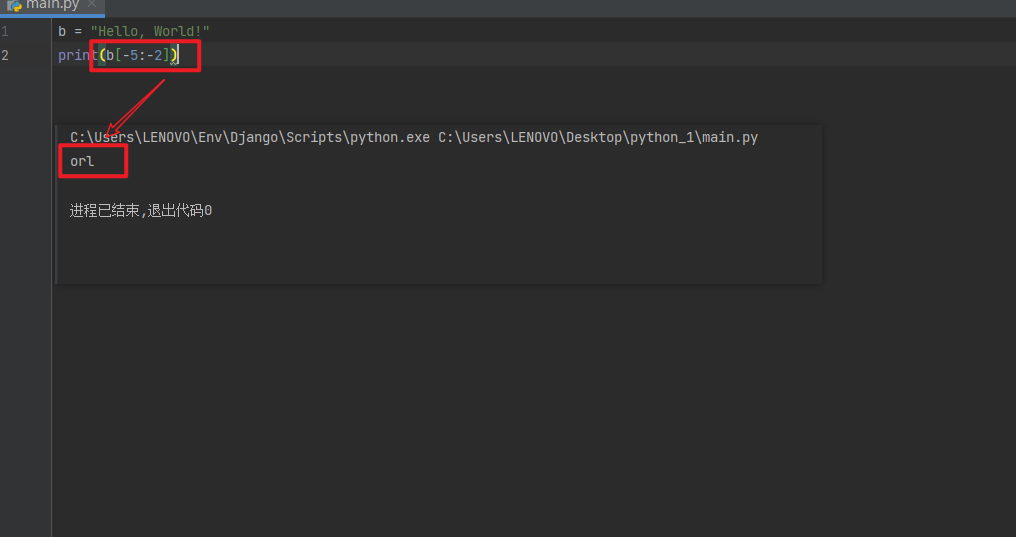1016x537 pixels.
Task: Place cursor on variable b in line 1
Action: tap(62, 31)
